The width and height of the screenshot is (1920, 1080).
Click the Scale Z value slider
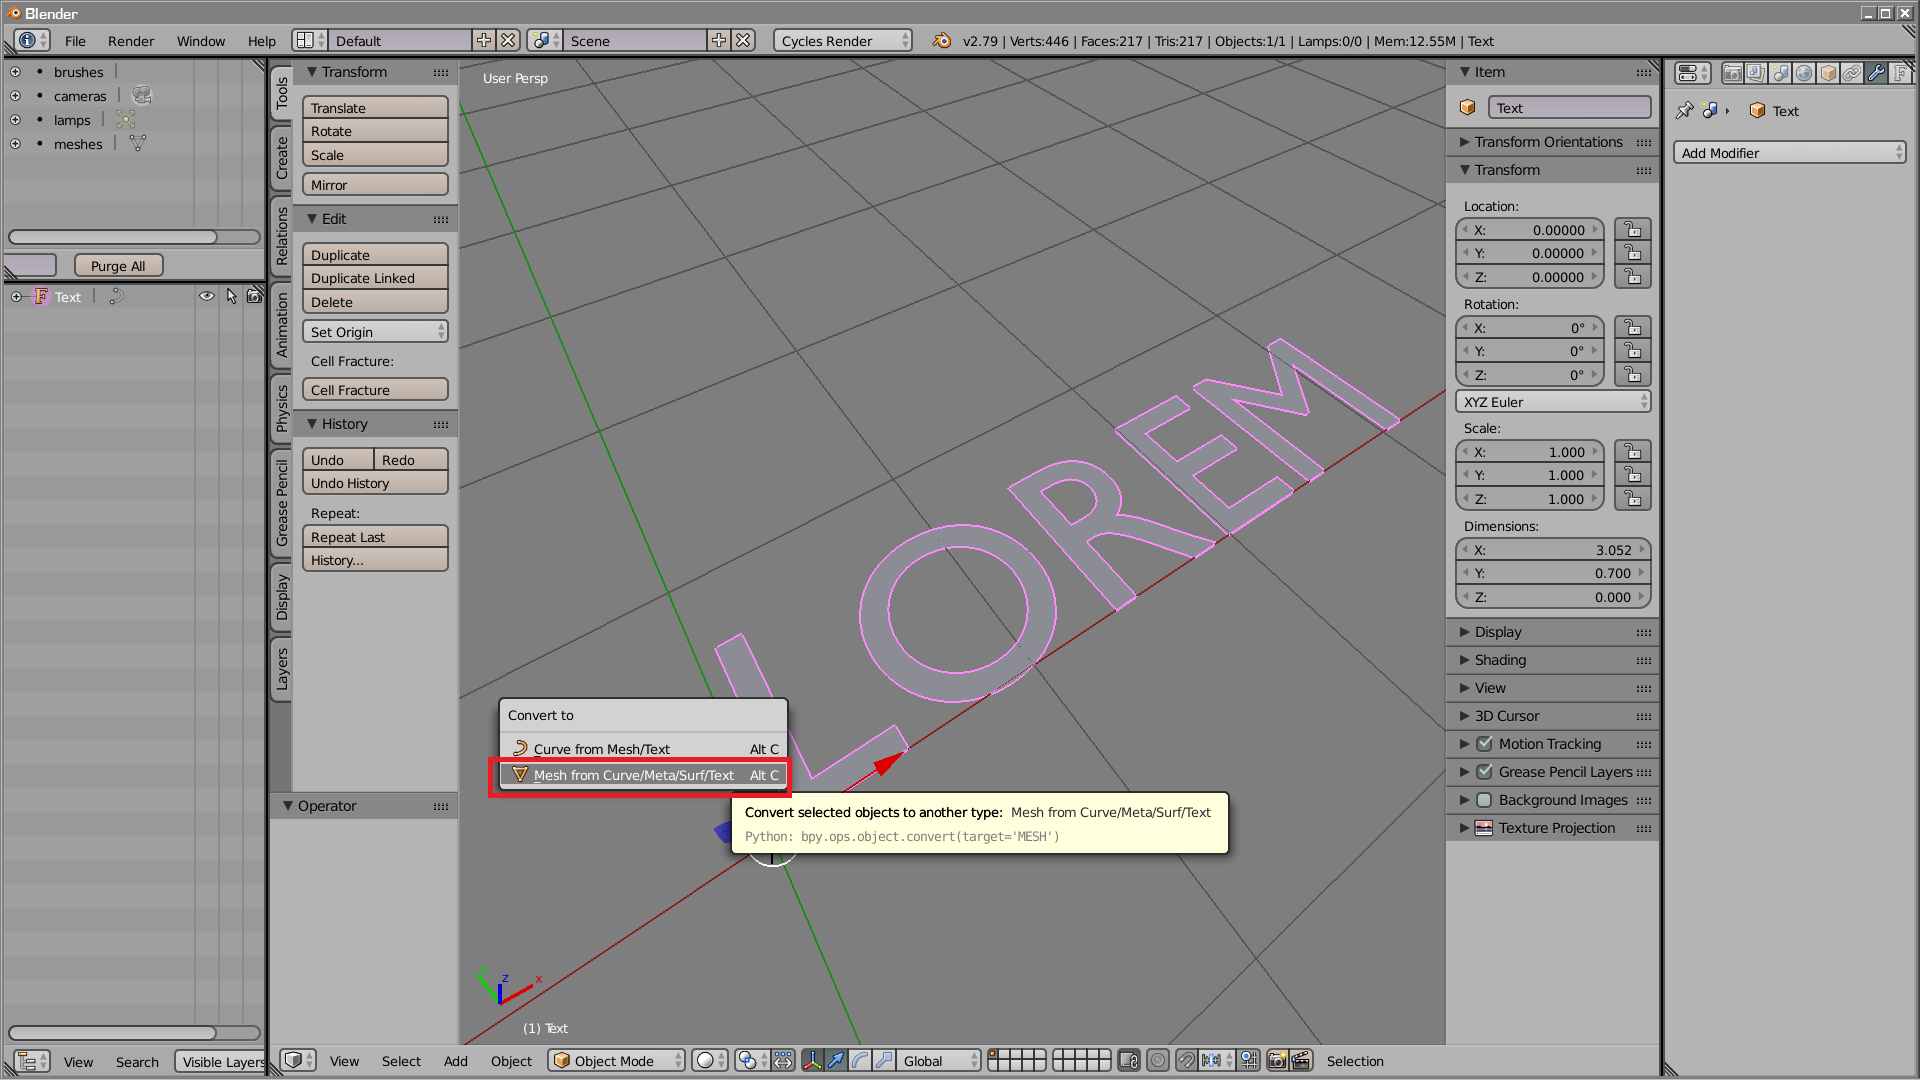1530,499
